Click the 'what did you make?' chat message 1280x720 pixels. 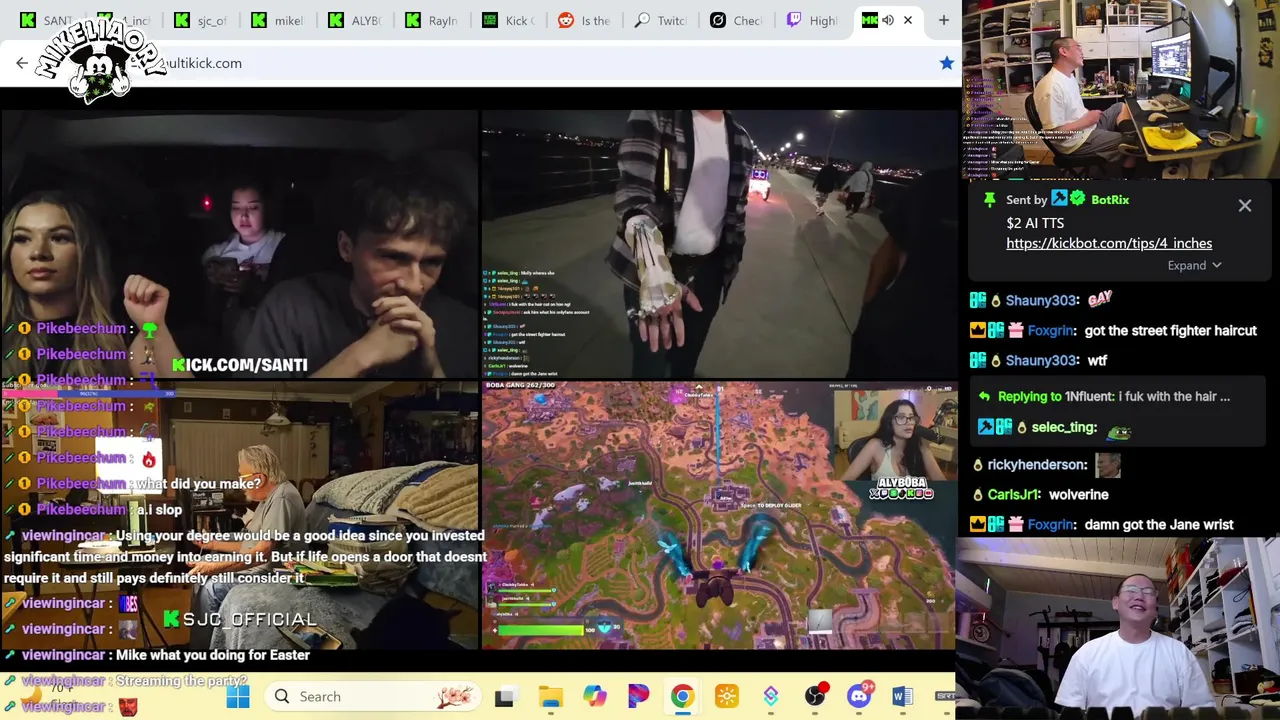pyautogui.click(x=198, y=483)
